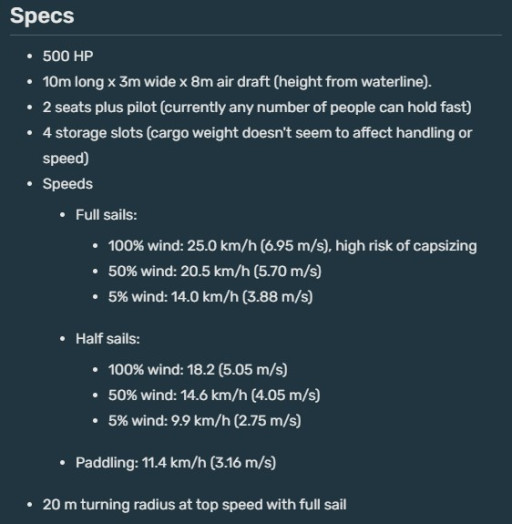Click half sails 5% wind 9.9 km/h entry
This screenshot has height=524, width=512.
click(205, 420)
